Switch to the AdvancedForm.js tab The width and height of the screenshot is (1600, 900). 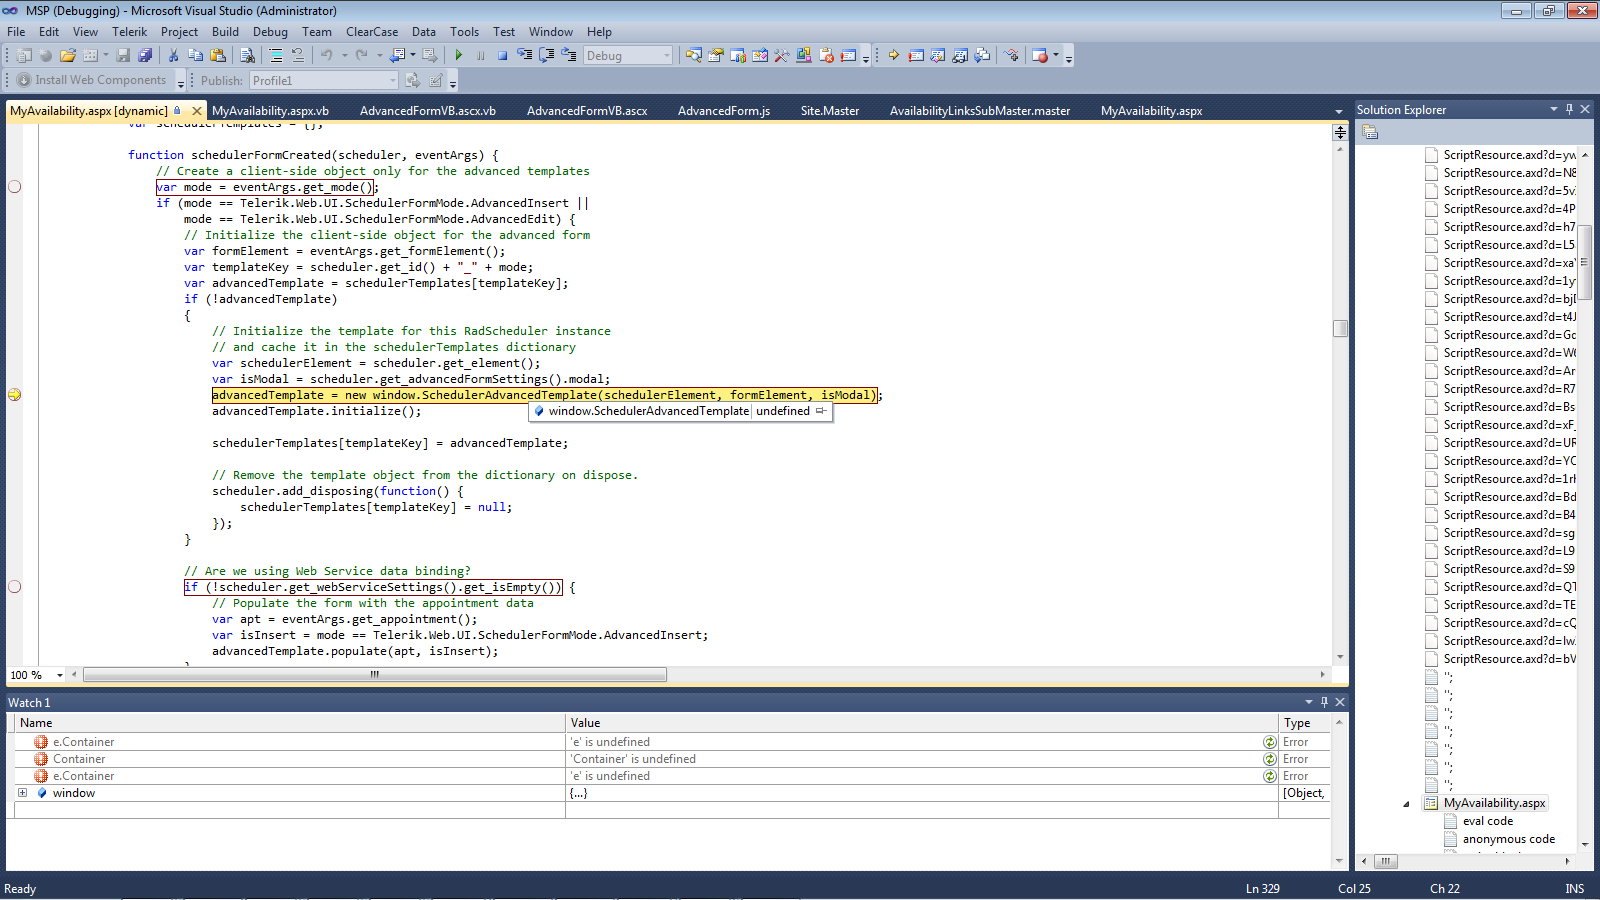724,111
